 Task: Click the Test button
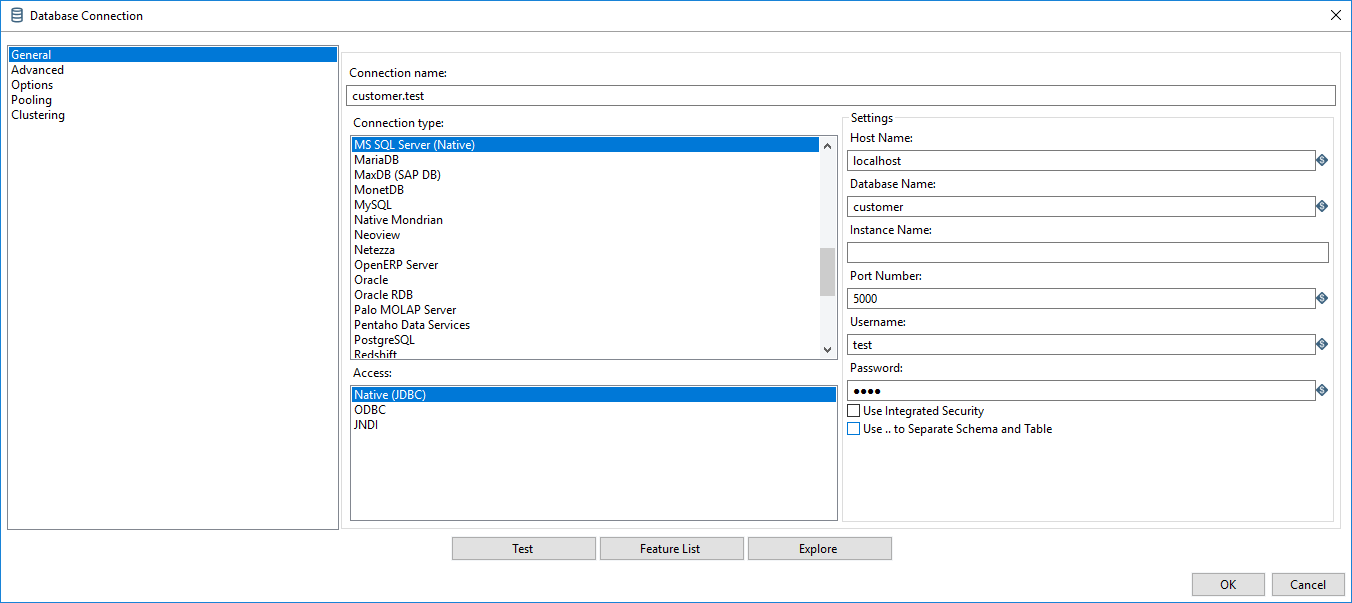pyautogui.click(x=523, y=548)
